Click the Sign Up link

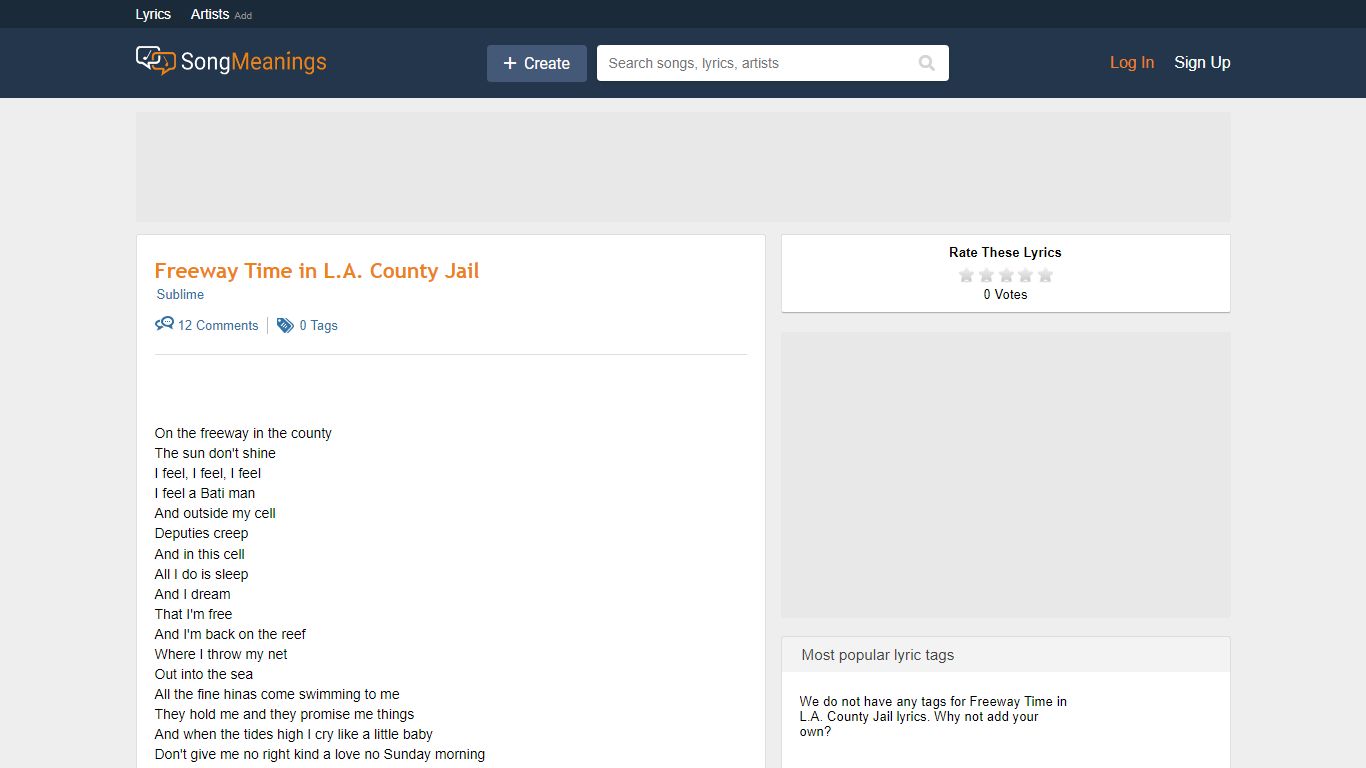[x=1202, y=62]
